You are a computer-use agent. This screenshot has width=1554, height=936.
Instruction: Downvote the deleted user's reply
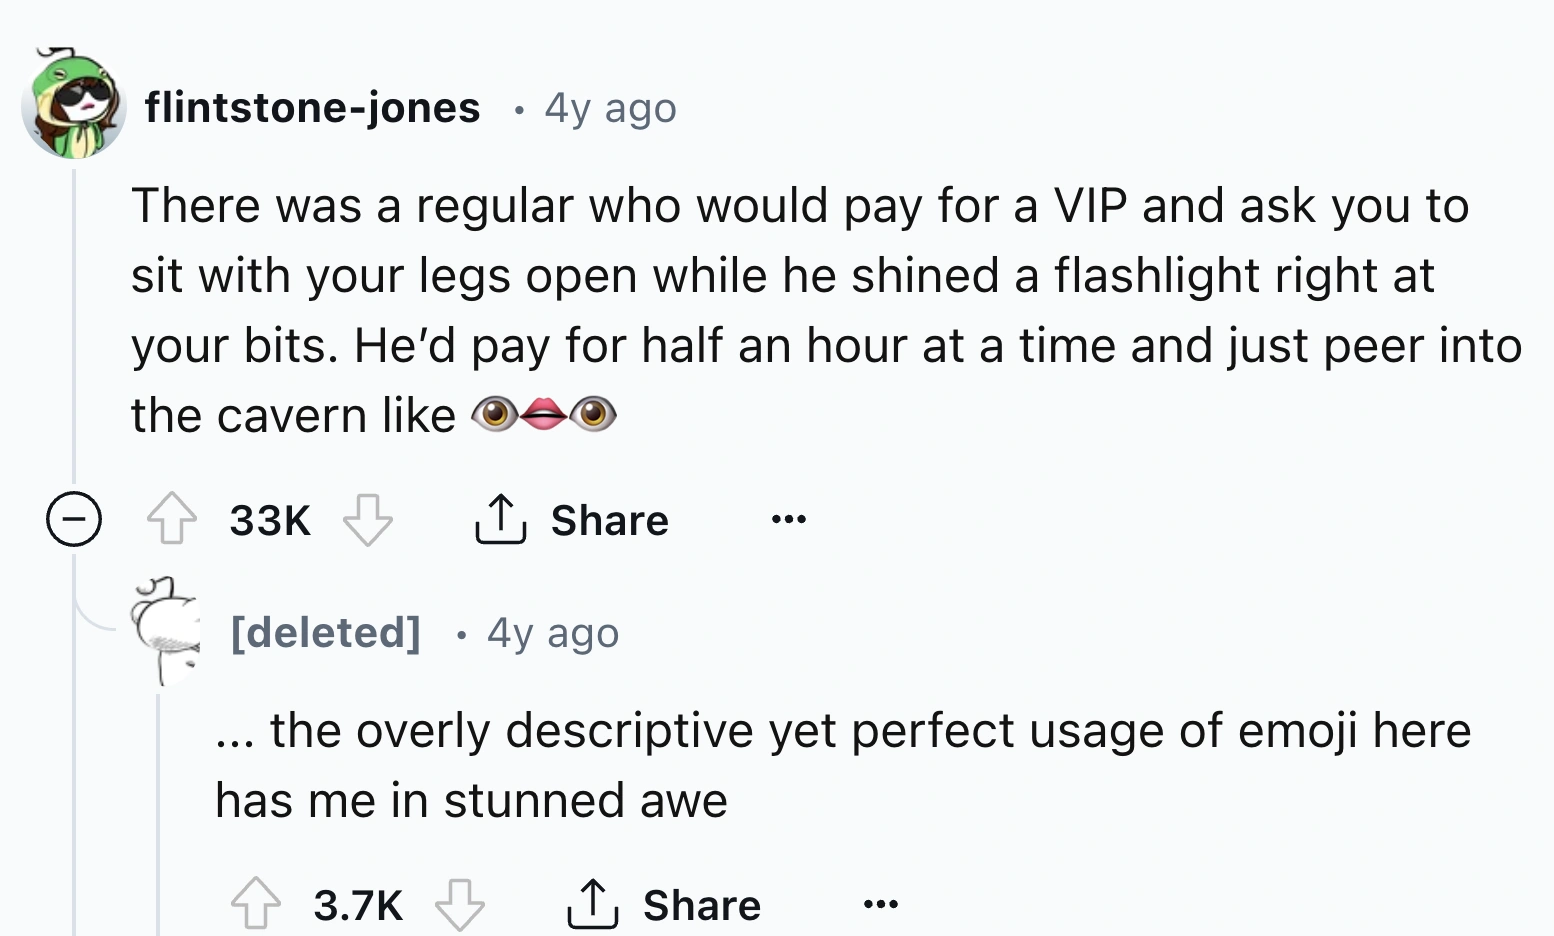tap(459, 904)
